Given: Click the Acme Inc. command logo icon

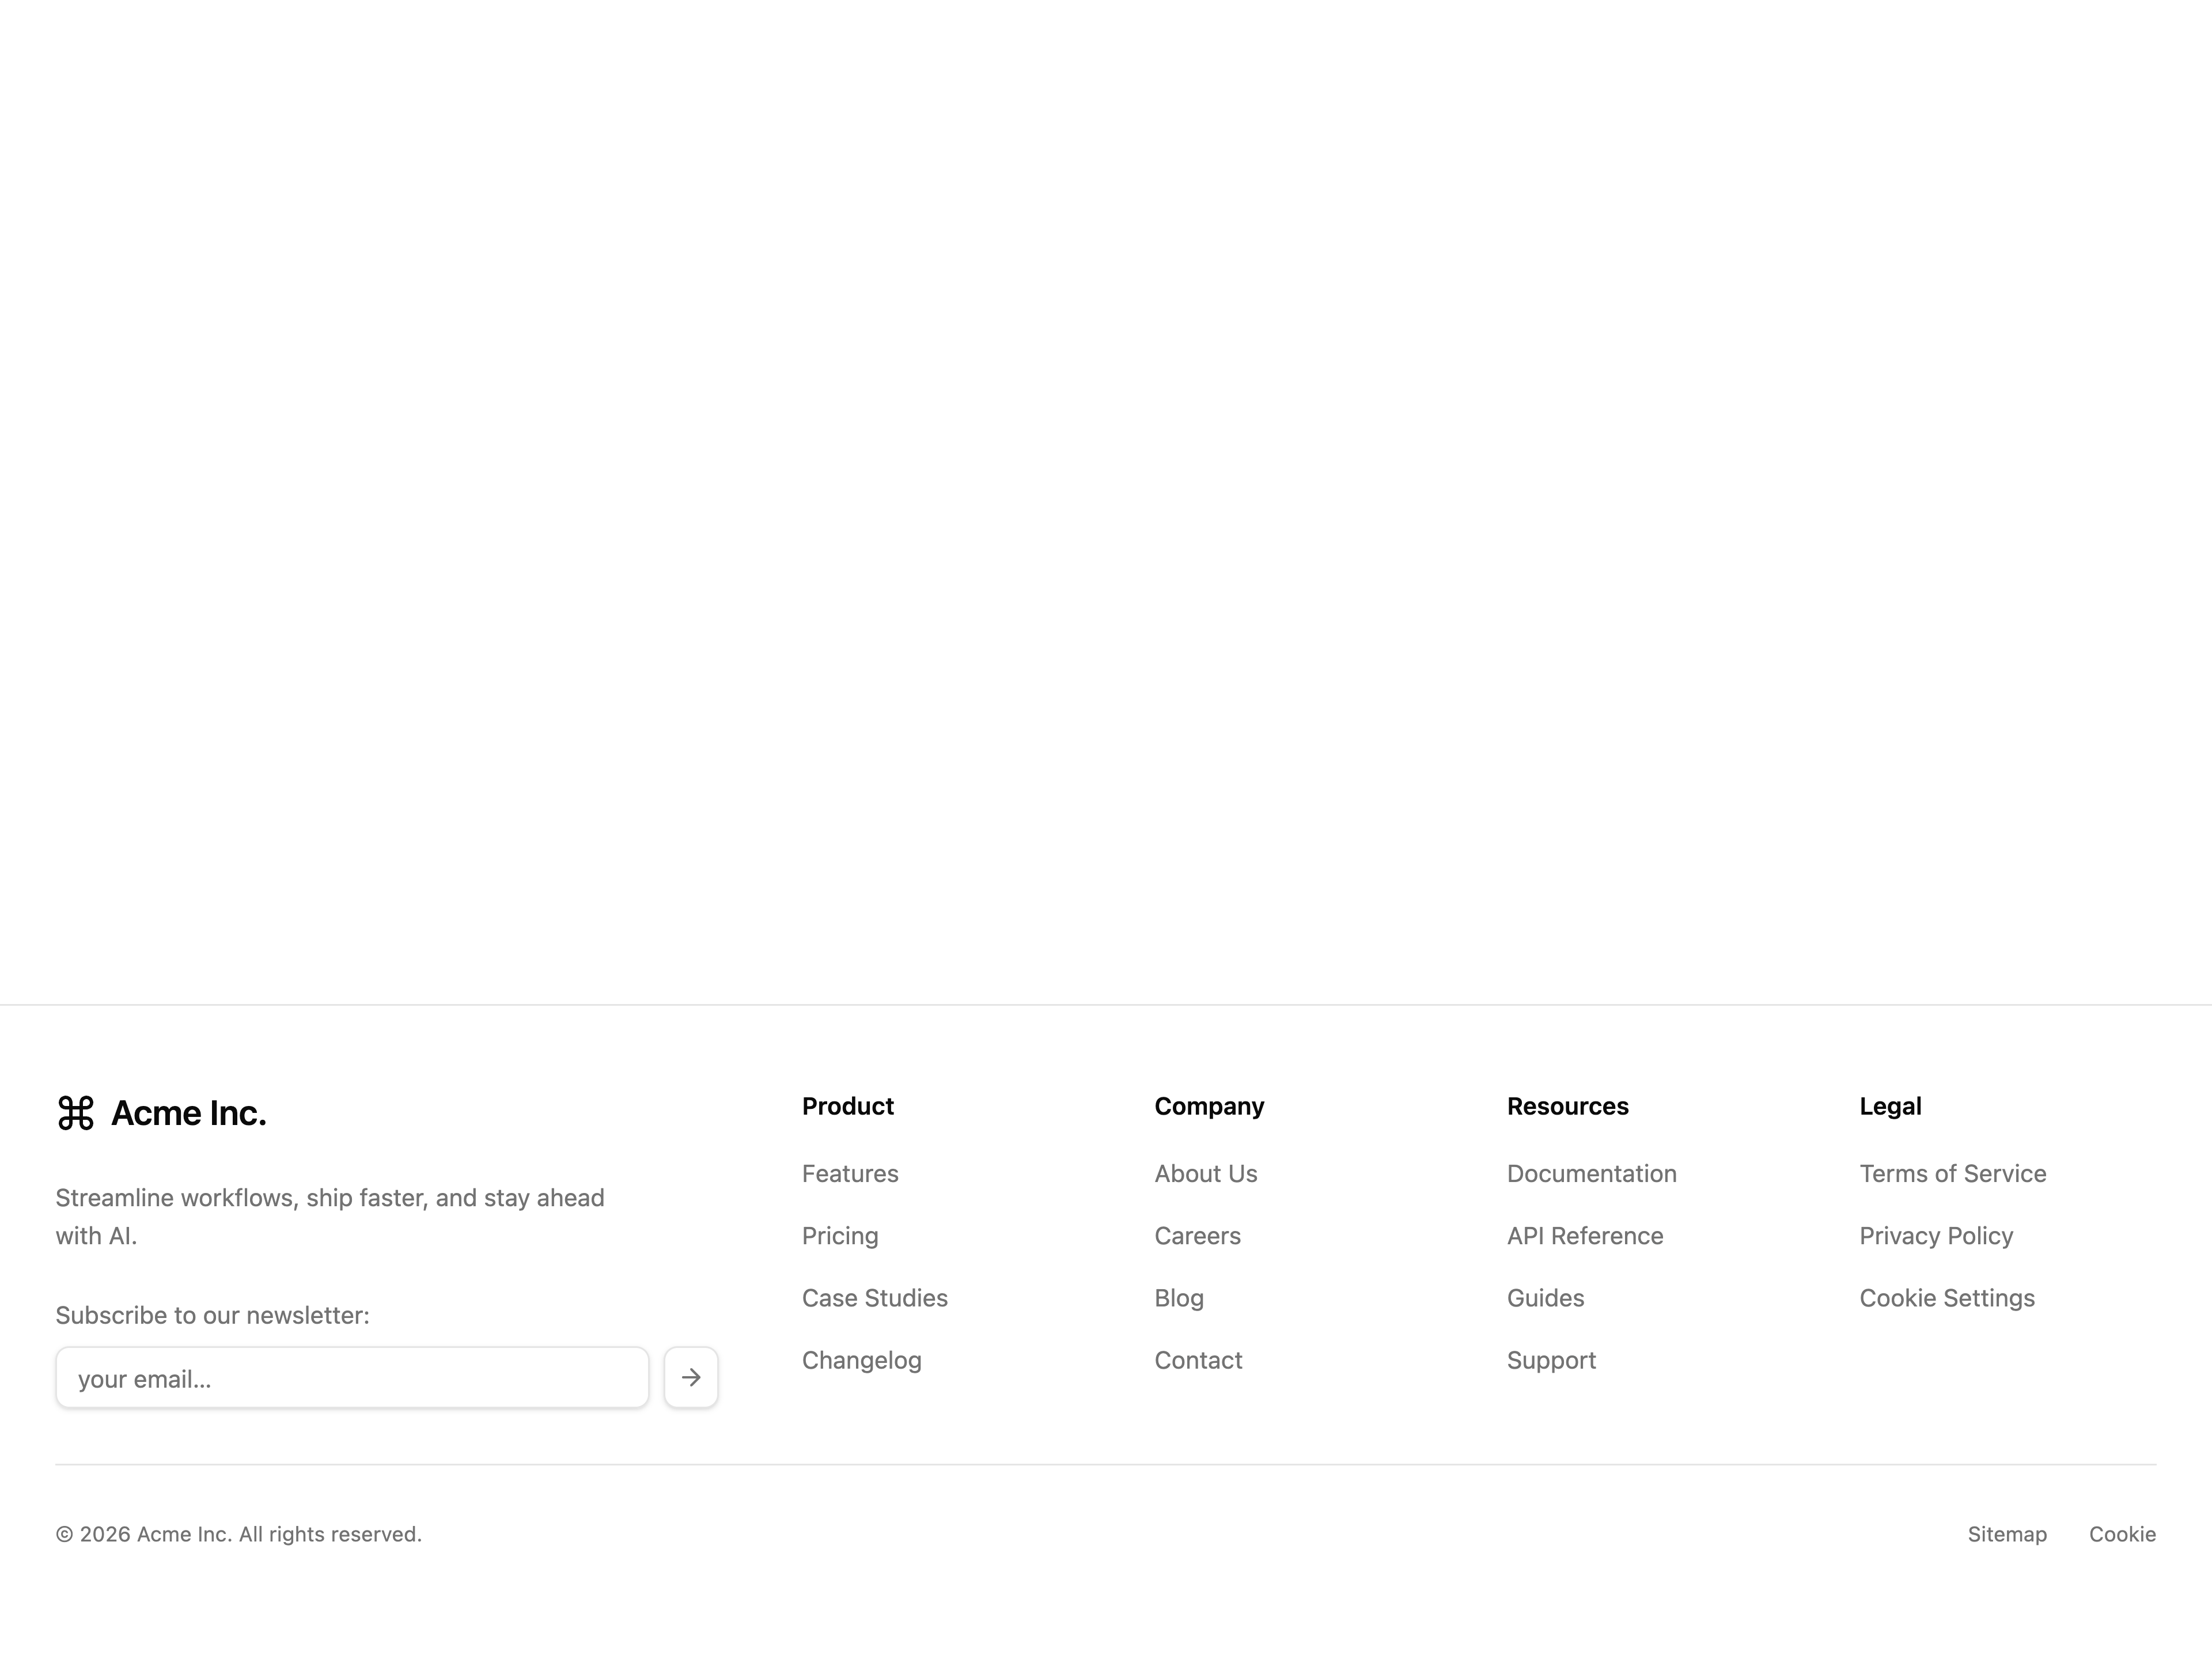Looking at the screenshot, I should [x=76, y=1113].
